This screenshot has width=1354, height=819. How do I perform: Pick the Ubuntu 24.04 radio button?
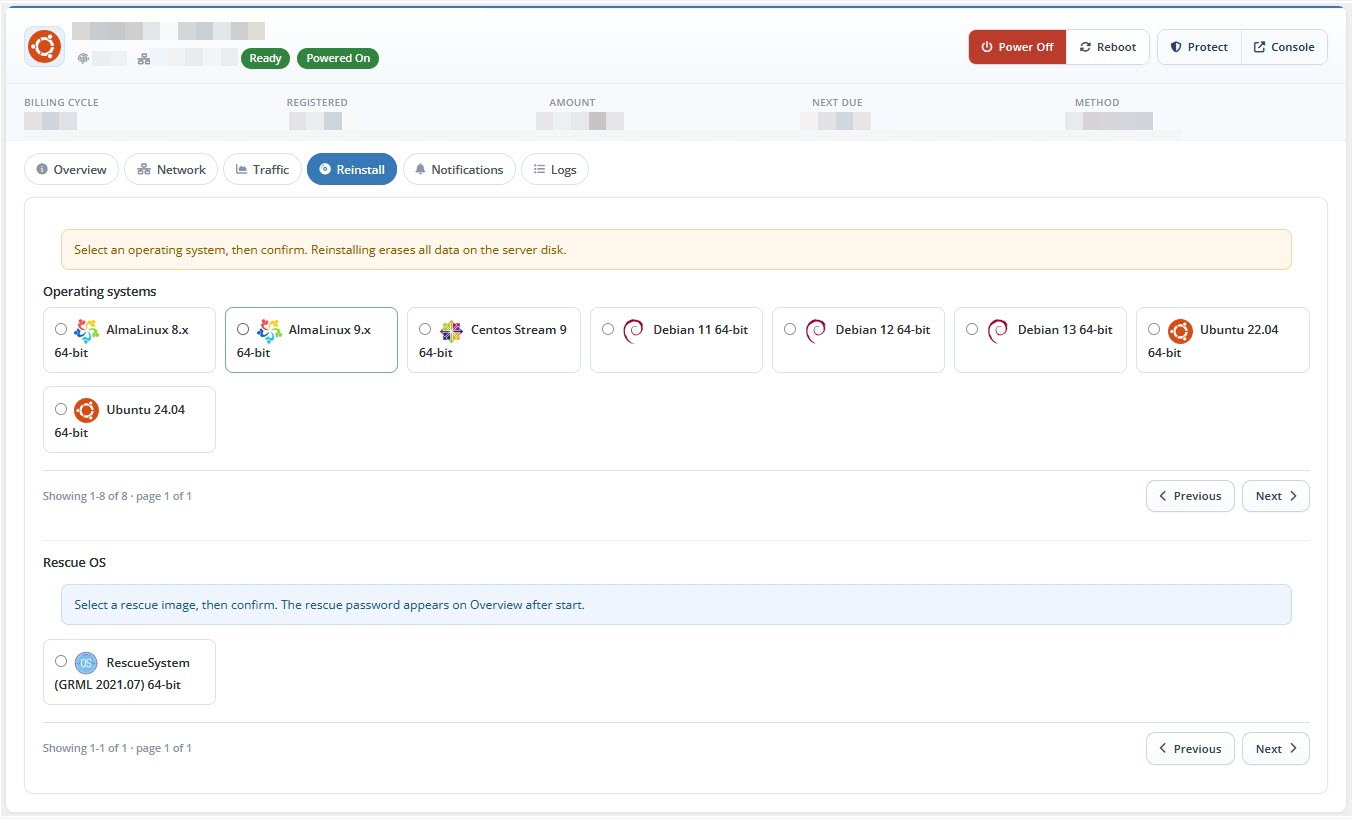pyautogui.click(x=61, y=409)
